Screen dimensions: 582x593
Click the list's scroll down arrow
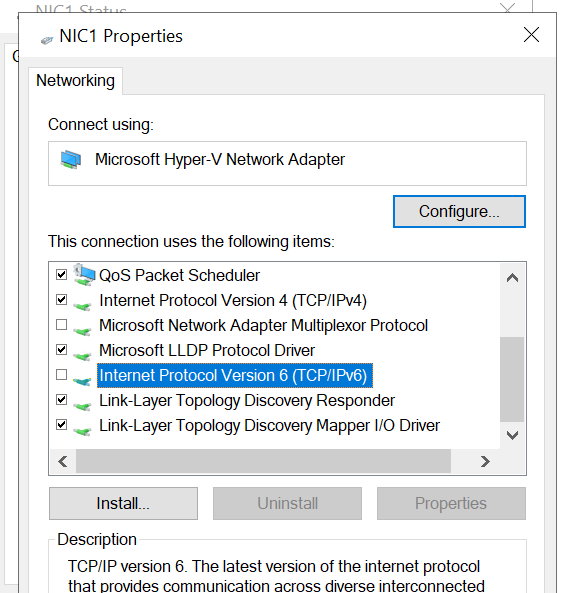click(512, 435)
